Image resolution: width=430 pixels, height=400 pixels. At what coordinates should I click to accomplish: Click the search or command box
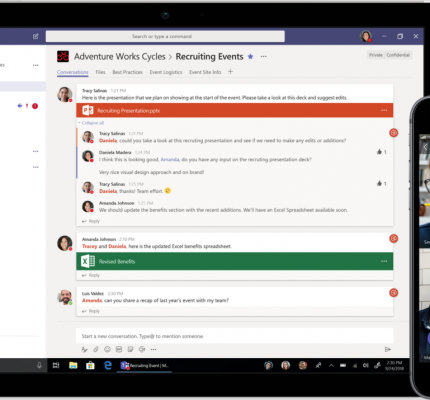pos(165,36)
